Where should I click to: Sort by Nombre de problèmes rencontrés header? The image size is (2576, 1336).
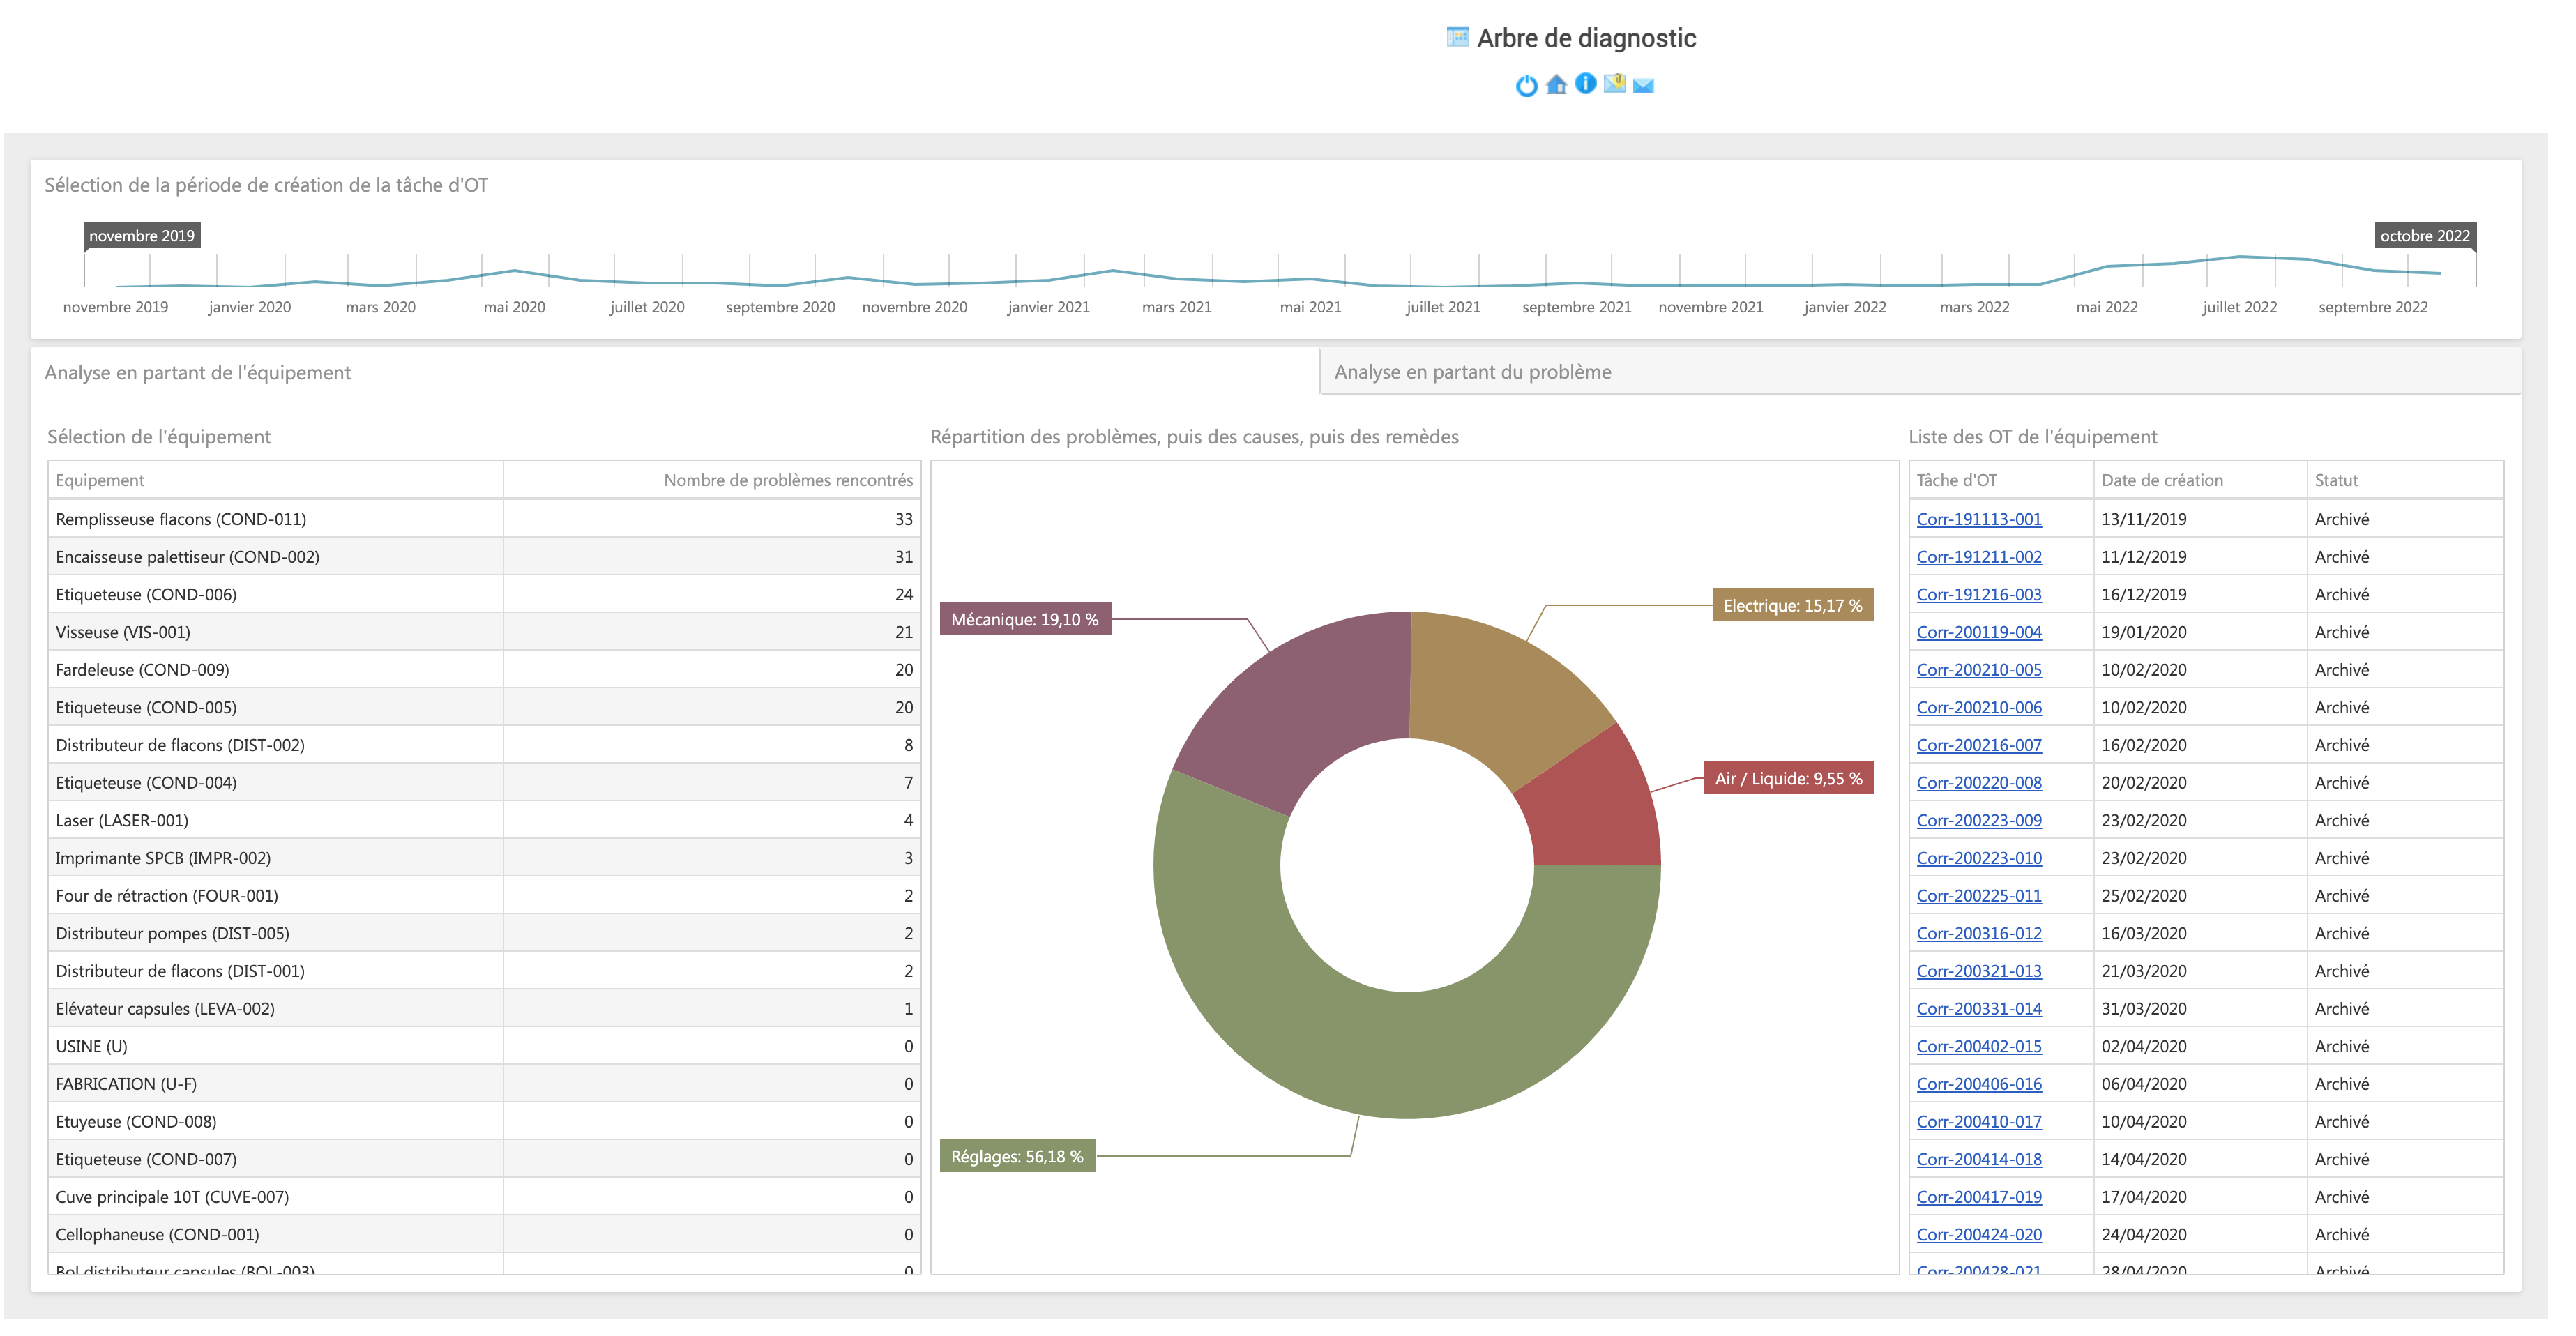click(x=712, y=480)
